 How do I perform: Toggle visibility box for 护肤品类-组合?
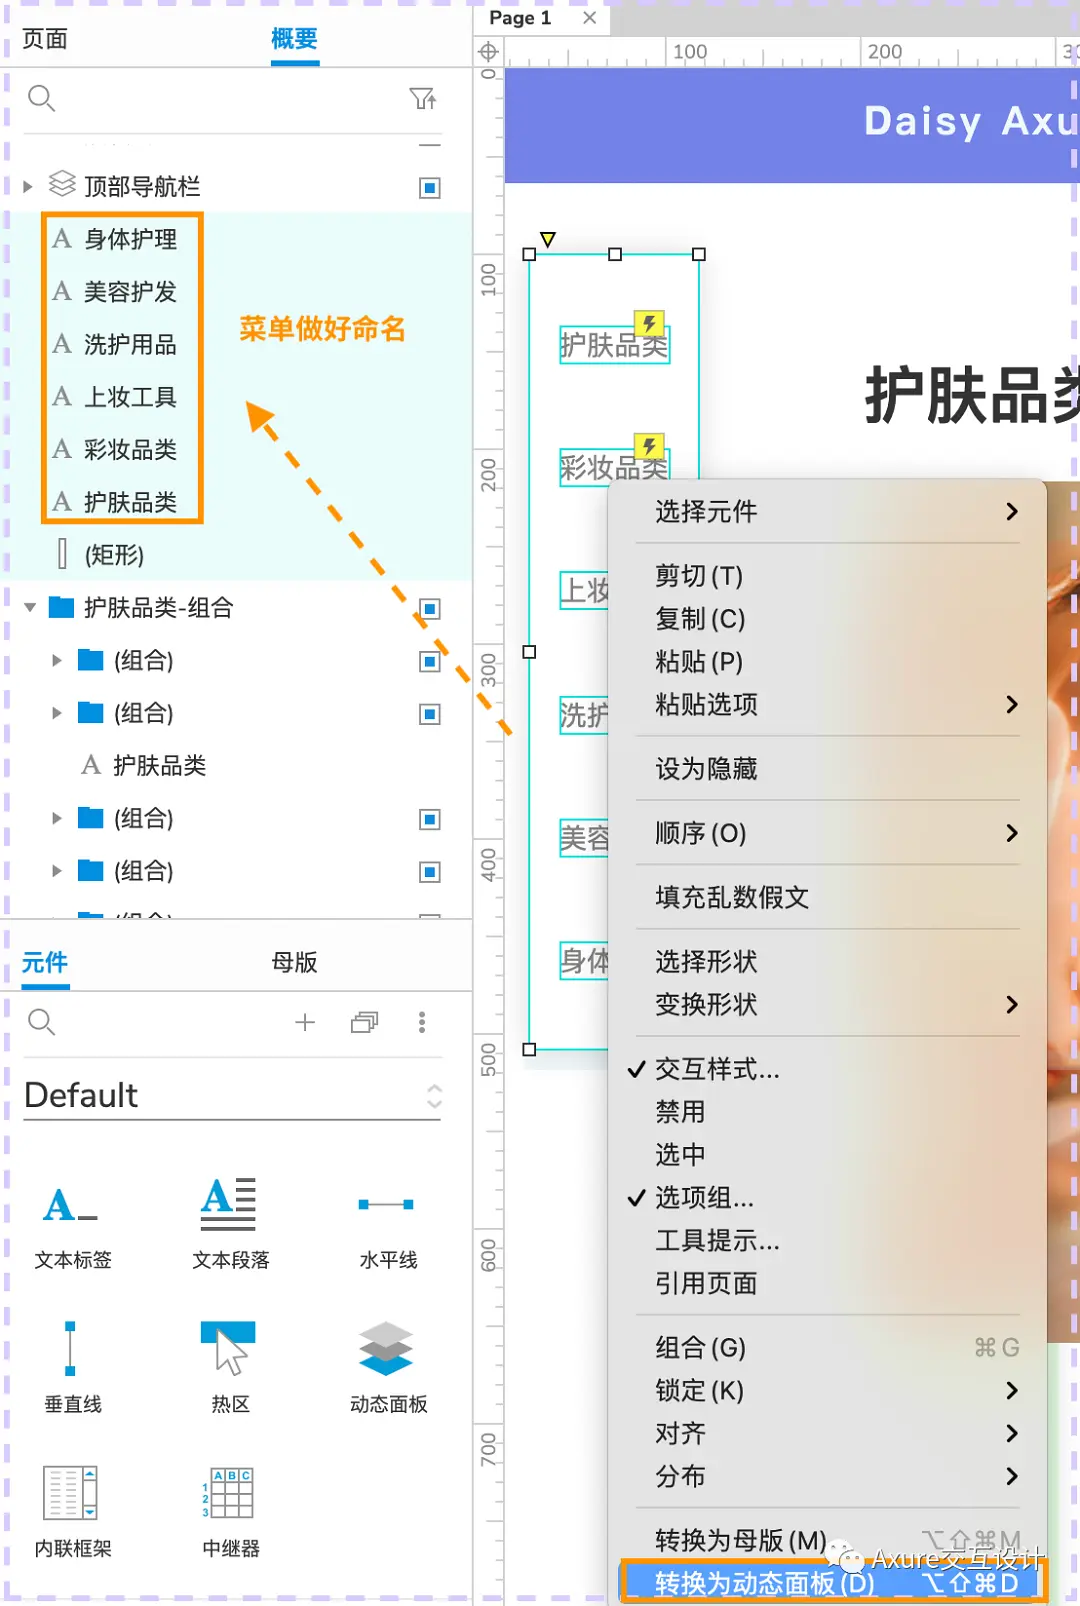pyautogui.click(x=430, y=609)
